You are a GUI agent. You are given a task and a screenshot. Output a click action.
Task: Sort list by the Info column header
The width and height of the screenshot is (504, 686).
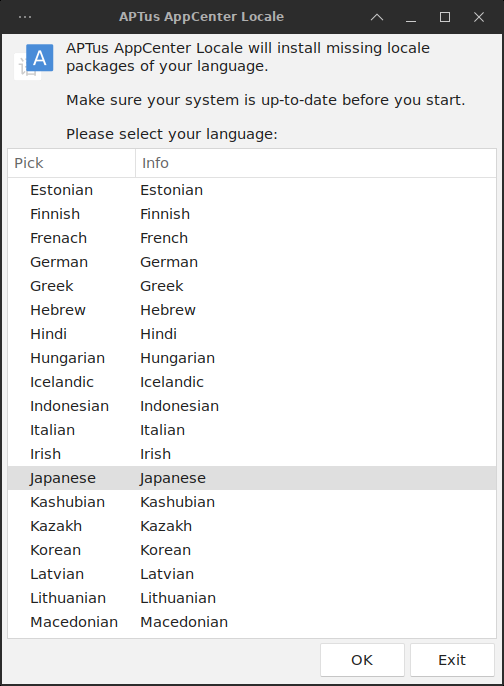pos(316,163)
